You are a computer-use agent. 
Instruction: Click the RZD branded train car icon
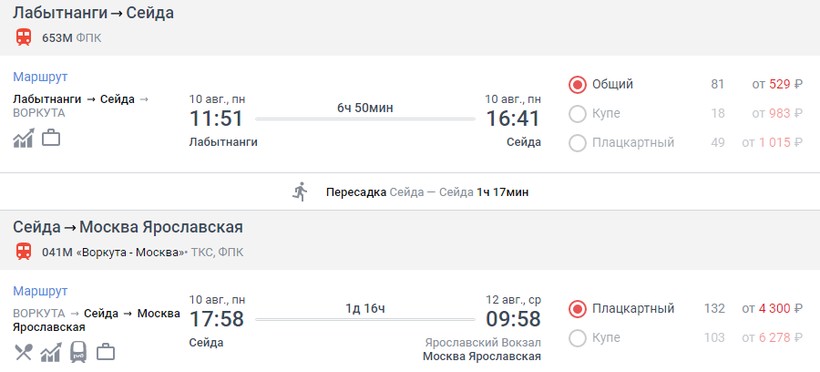[78, 352]
